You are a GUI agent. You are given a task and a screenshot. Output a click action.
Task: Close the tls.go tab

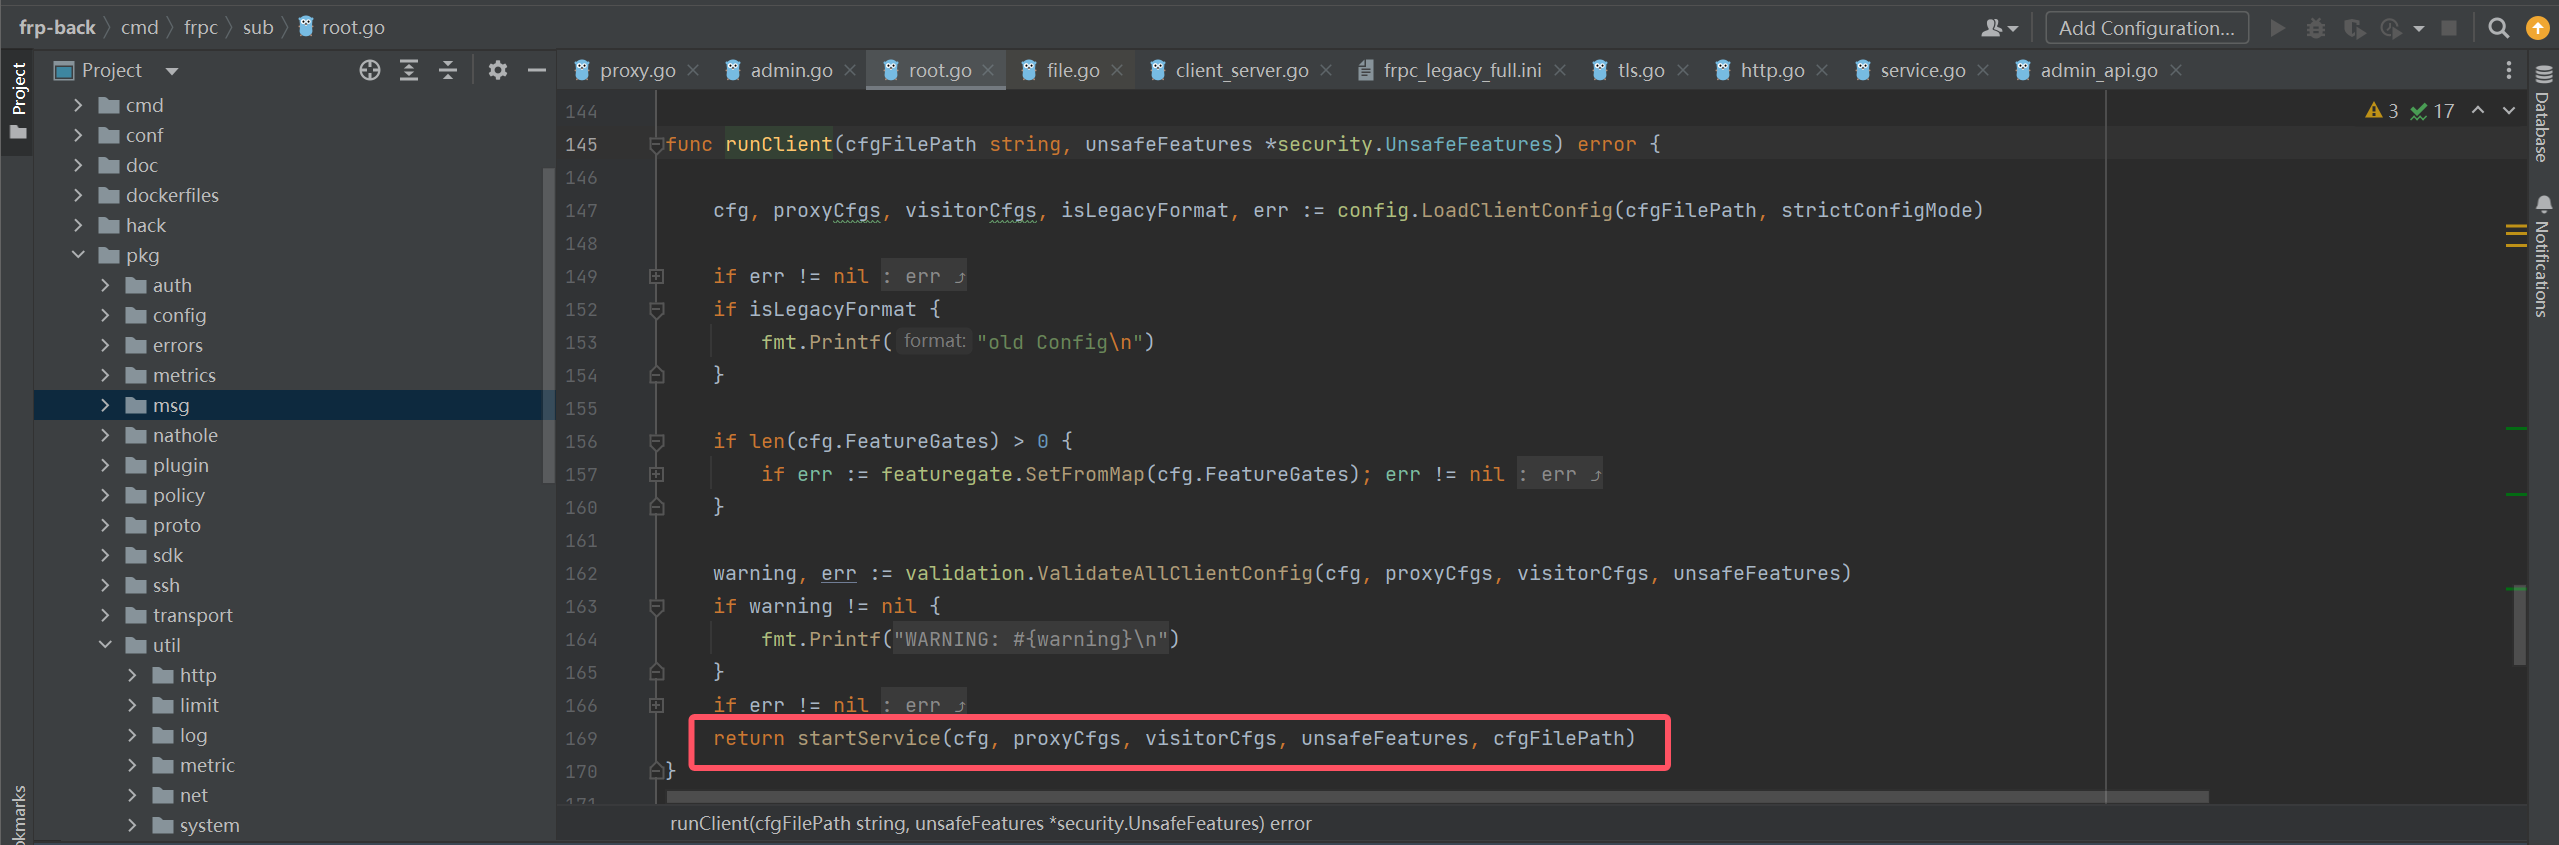[x=1683, y=70]
